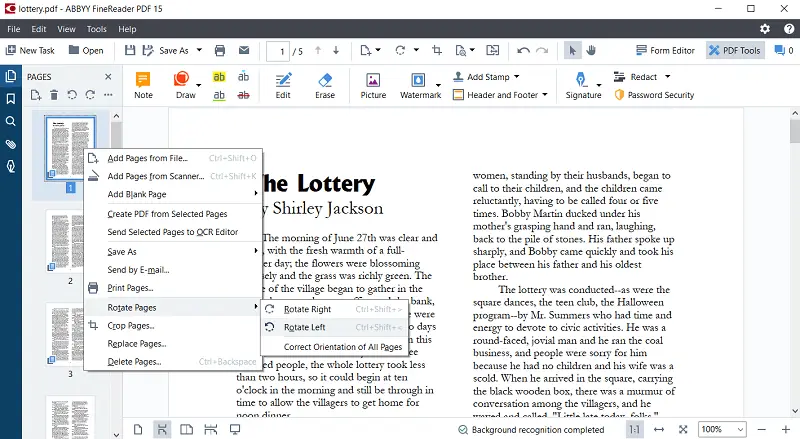Open the View menu

(x=66, y=29)
